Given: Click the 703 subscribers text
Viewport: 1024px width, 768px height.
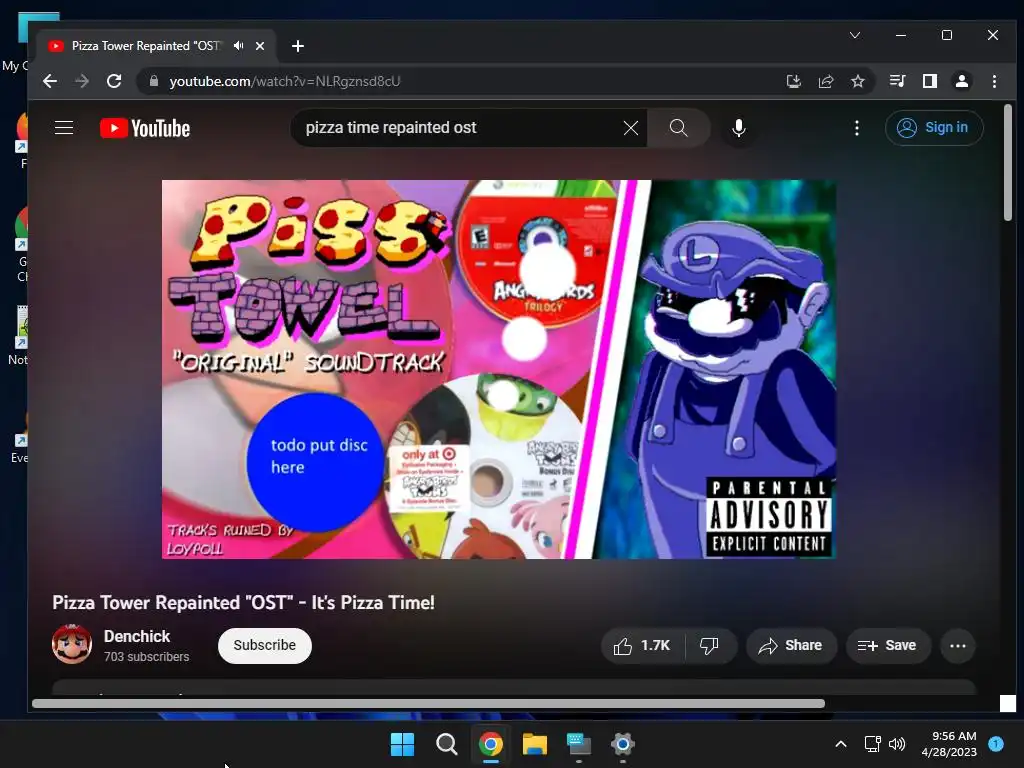Looking at the screenshot, I should 146,656.
